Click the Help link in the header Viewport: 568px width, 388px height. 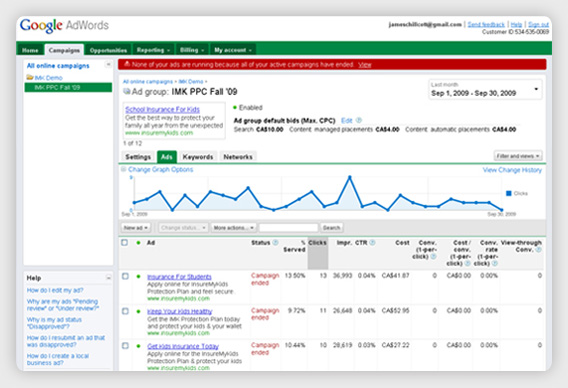pos(516,24)
